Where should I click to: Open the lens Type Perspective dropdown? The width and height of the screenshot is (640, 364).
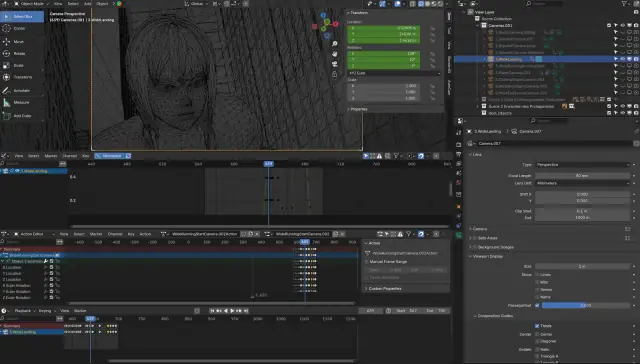pos(582,165)
